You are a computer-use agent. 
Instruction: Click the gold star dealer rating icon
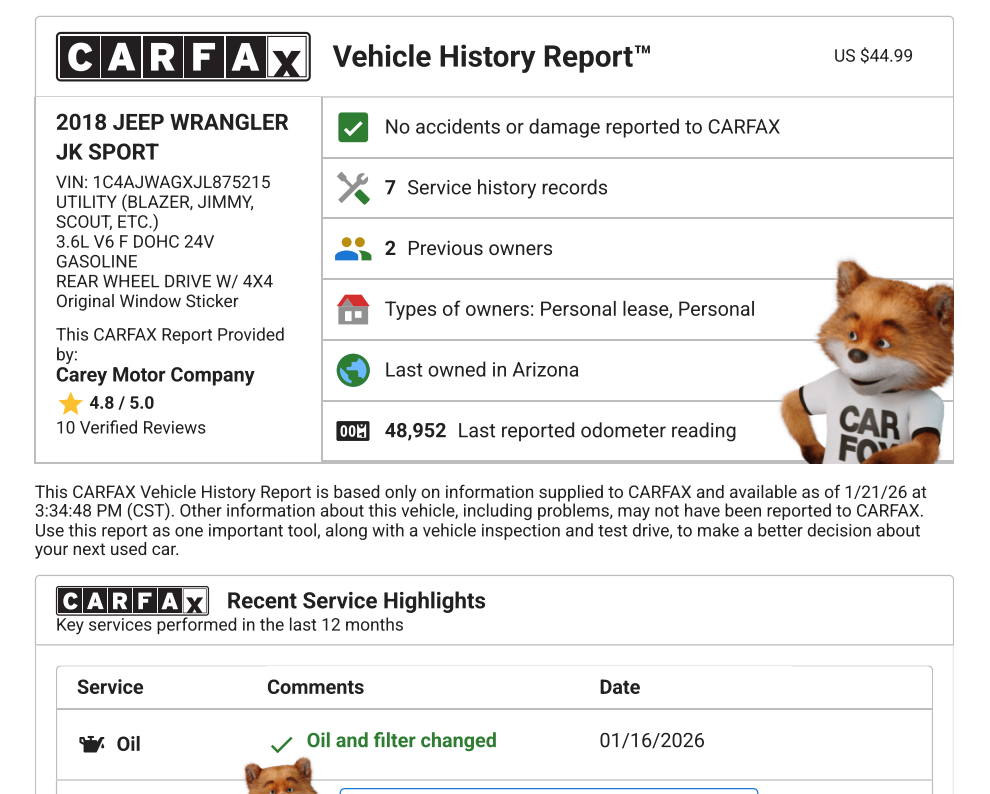(x=70, y=404)
